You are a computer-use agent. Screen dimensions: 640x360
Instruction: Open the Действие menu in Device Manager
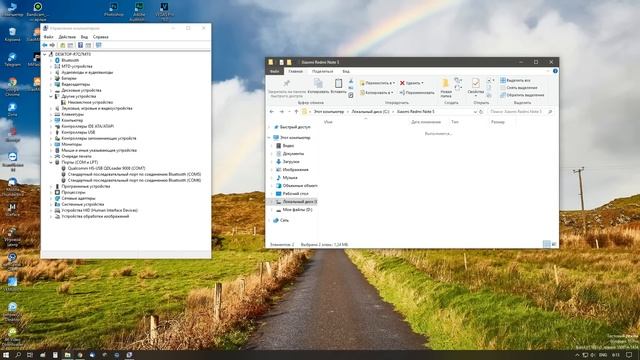click(x=67, y=37)
